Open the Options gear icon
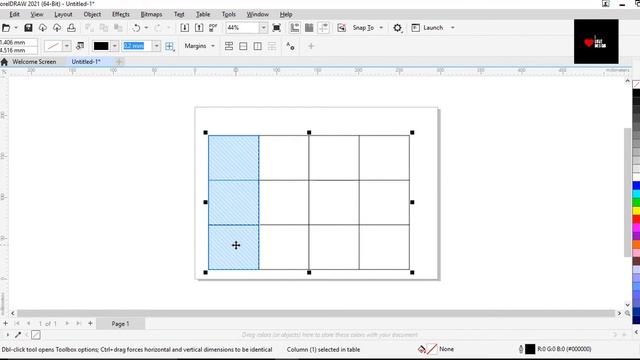The image size is (640, 360). pyautogui.click(x=397, y=28)
